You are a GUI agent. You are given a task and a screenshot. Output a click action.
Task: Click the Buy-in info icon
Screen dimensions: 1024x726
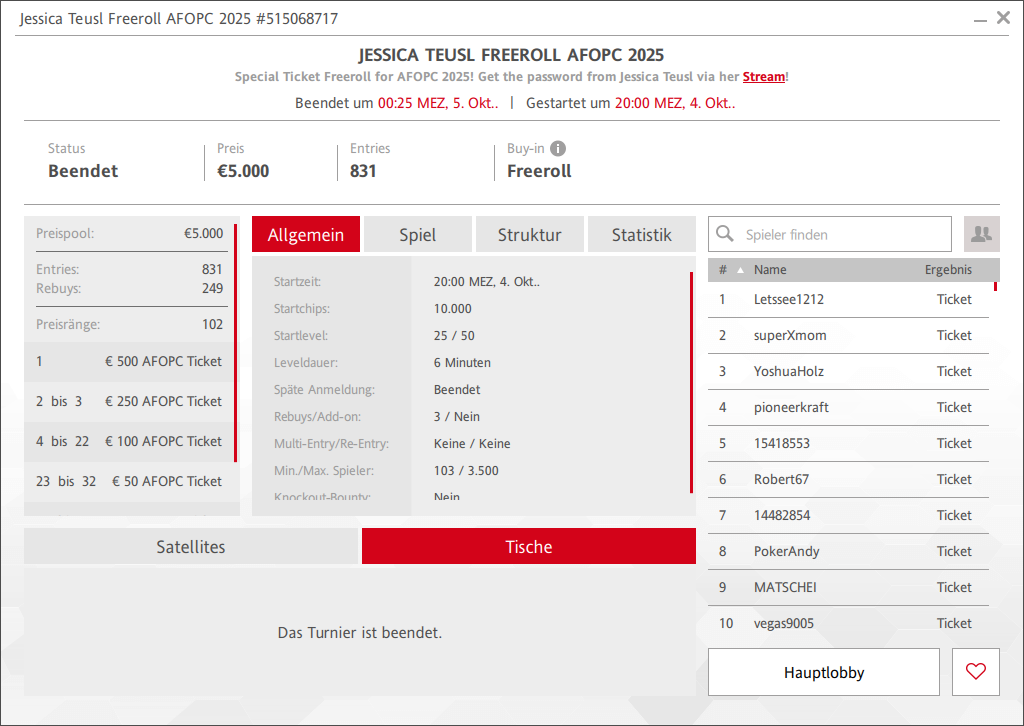point(558,149)
